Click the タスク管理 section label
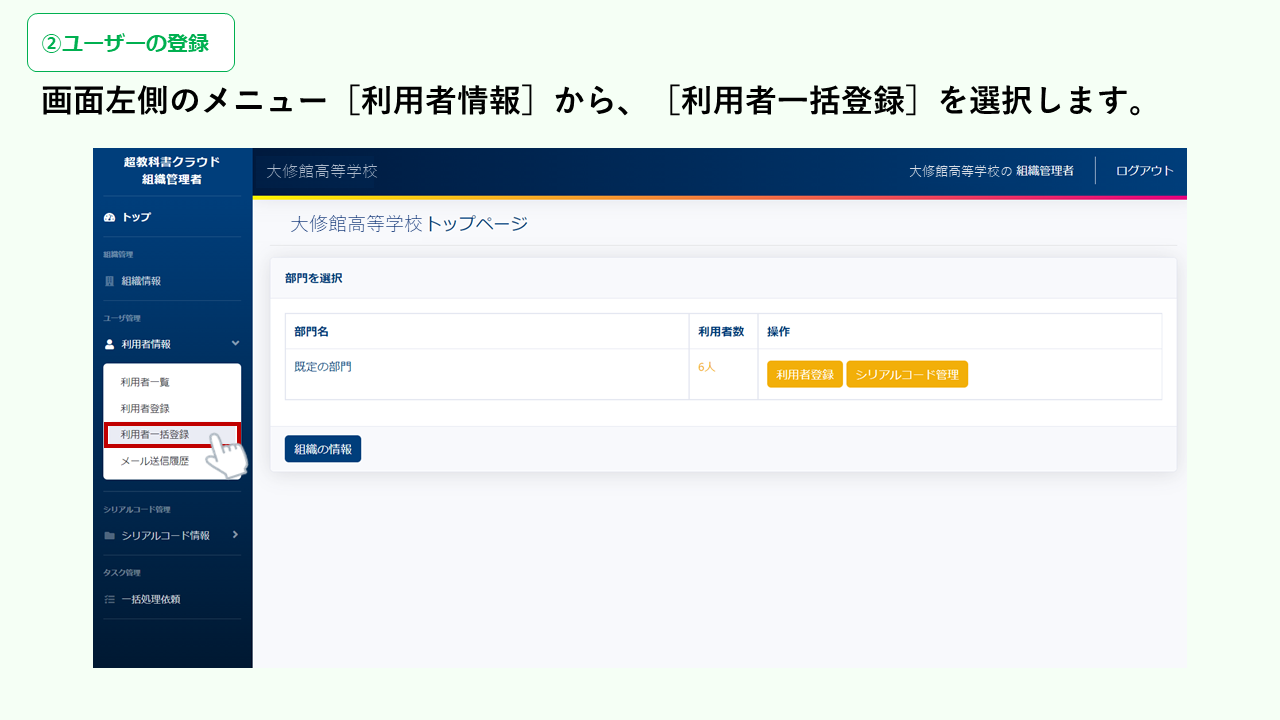Viewport: 1280px width, 720px height. (122, 573)
